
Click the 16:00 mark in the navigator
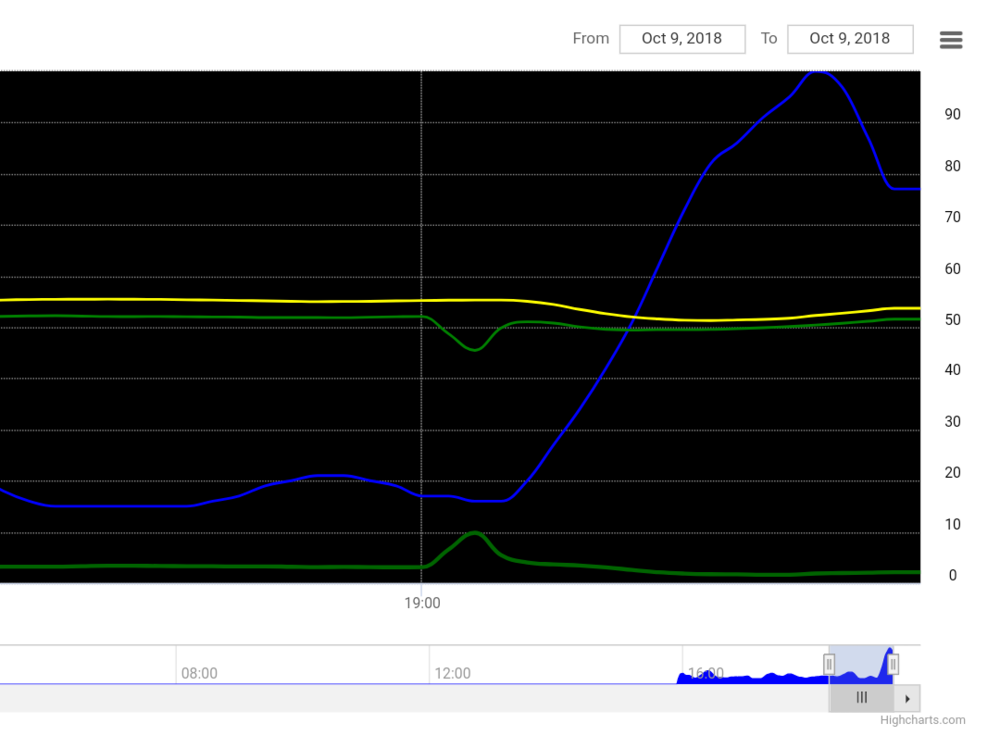pyautogui.click(x=706, y=673)
